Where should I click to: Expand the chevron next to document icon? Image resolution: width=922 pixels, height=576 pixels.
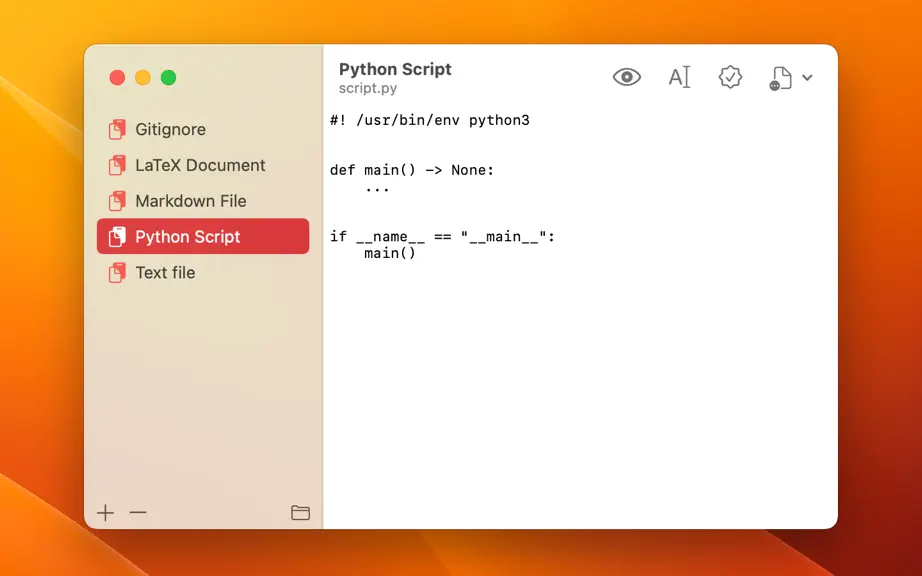click(x=807, y=77)
